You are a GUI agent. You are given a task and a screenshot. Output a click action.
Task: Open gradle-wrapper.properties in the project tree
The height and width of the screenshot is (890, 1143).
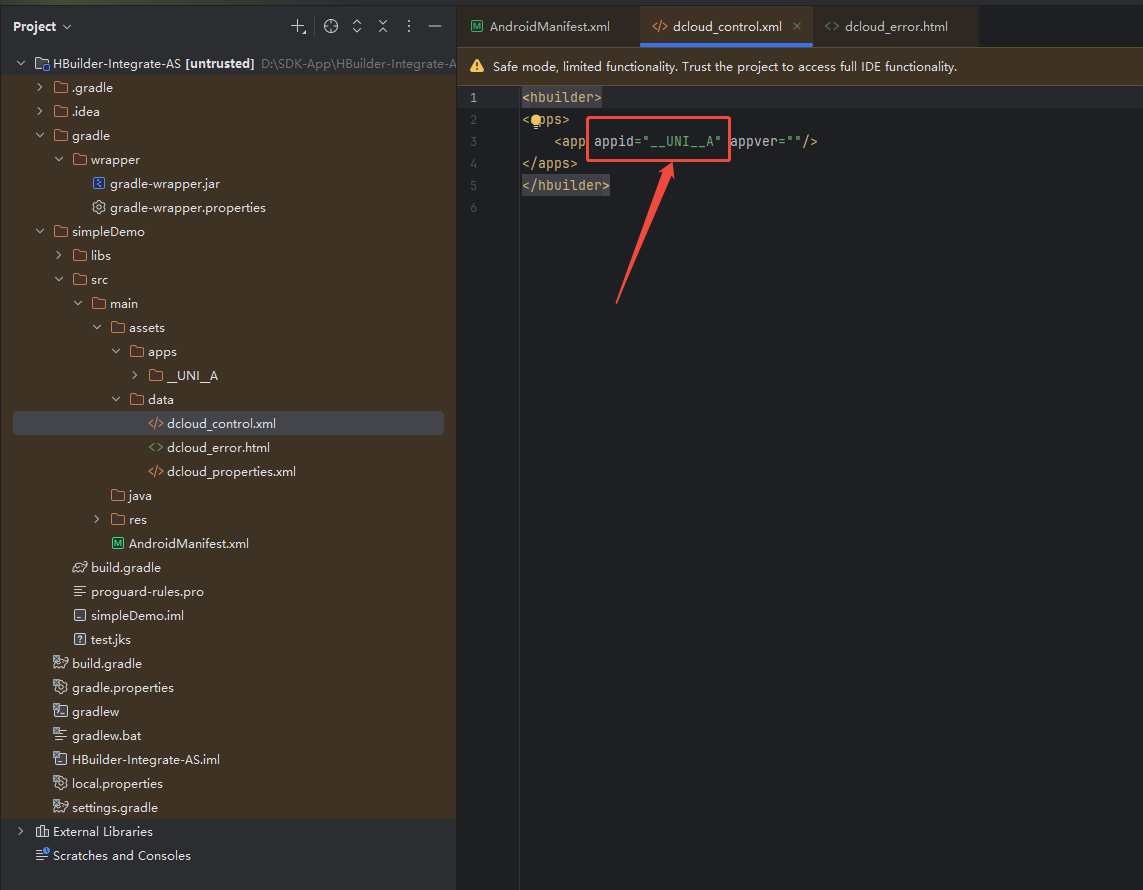click(187, 208)
